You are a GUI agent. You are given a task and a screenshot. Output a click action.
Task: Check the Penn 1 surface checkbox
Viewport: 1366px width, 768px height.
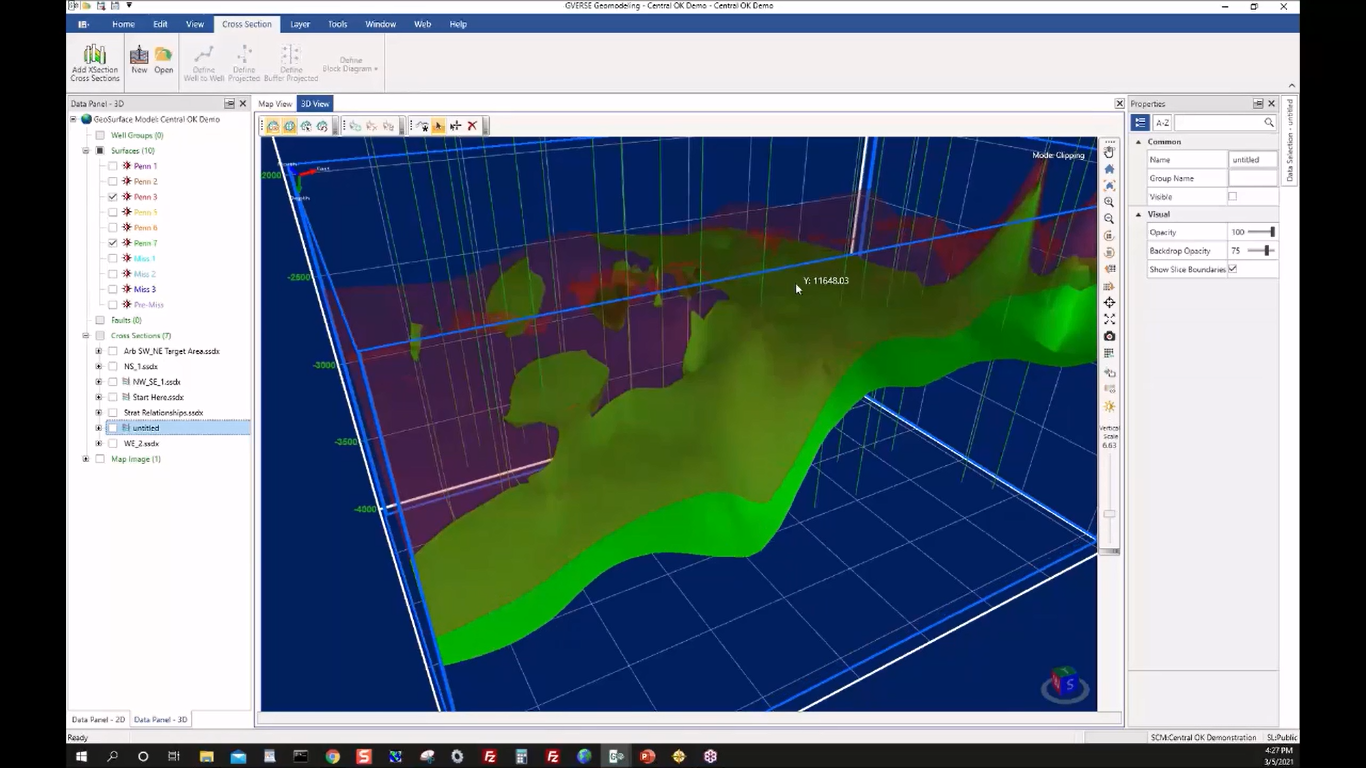[113, 166]
